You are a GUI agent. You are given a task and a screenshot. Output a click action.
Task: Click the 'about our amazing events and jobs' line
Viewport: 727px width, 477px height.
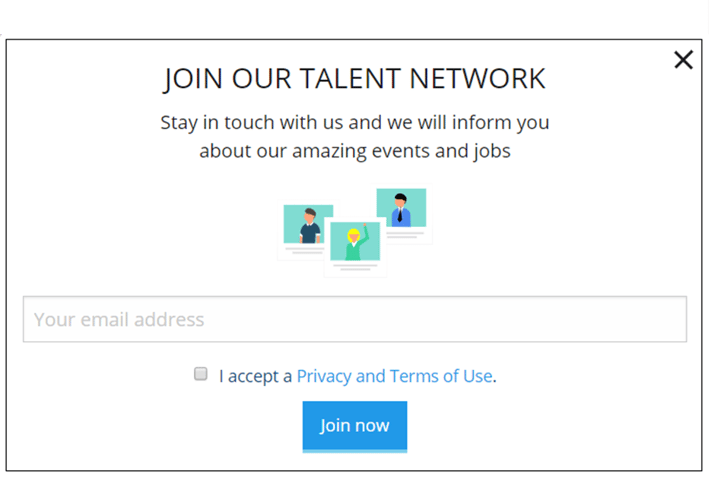355,151
